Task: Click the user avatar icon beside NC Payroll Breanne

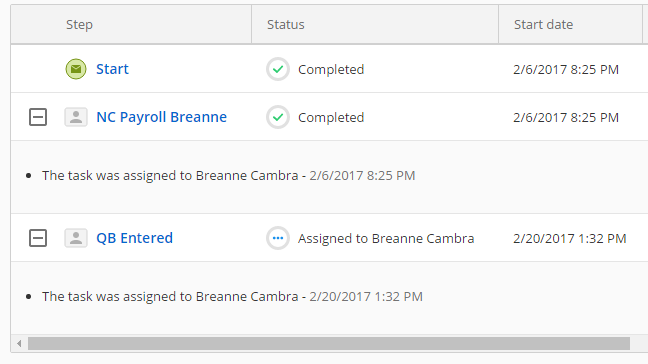Action: 76,117
